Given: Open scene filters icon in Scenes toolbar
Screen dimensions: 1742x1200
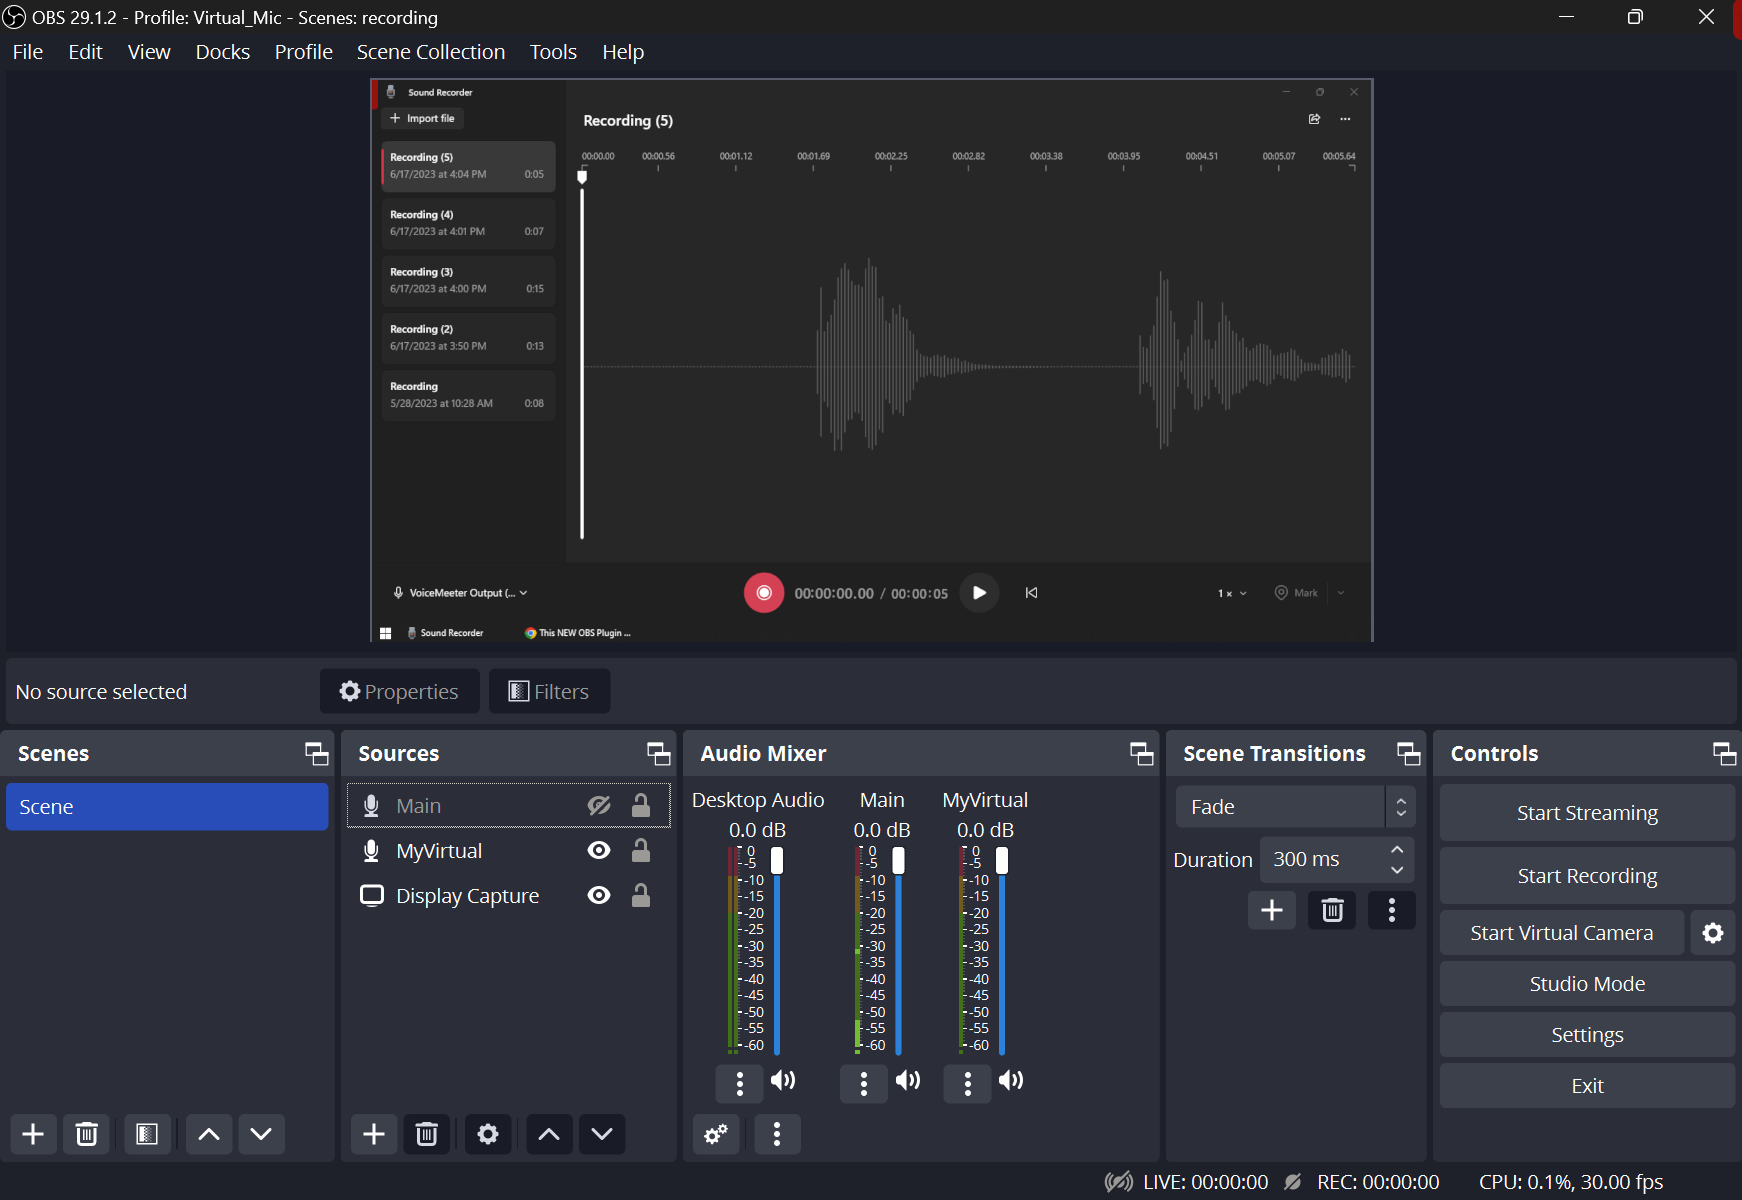Looking at the screenshot, I should pyautogui.click(x=147, y=1134).
